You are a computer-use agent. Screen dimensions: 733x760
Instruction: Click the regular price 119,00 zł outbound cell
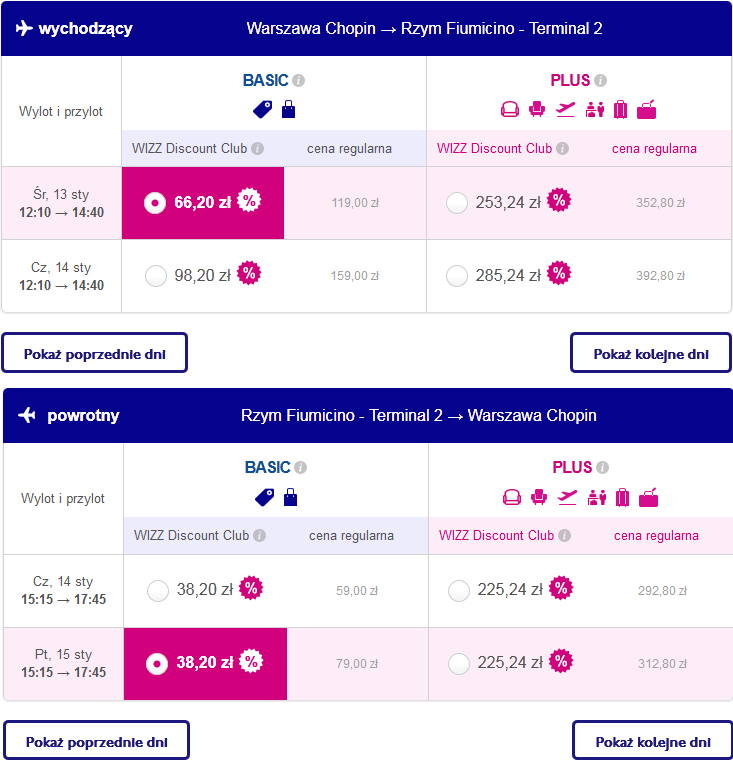355,203
